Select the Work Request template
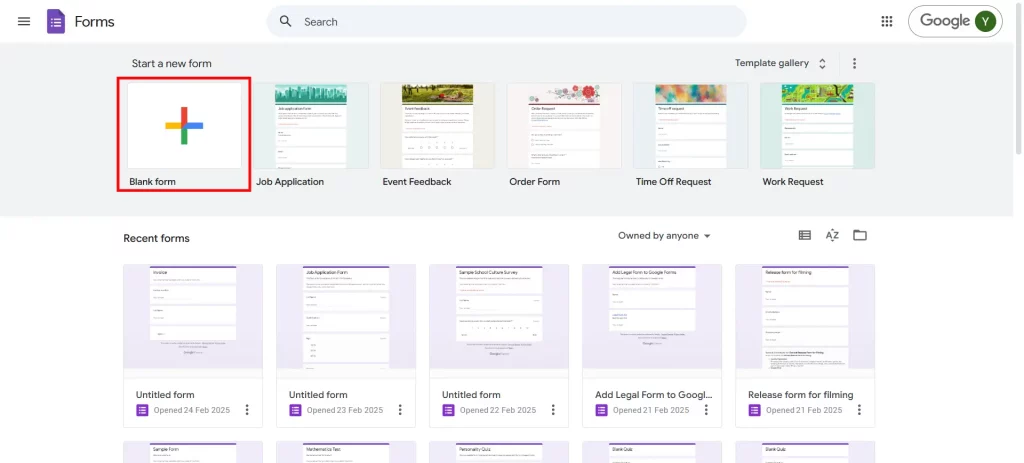 click(x=818, y=125)
